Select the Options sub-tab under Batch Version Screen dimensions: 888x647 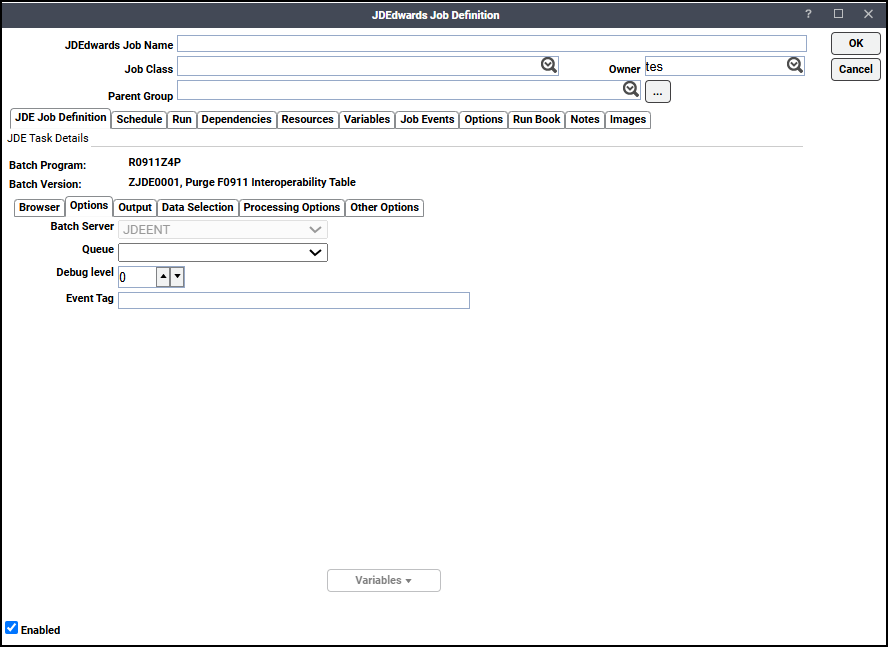coord(89,206)
